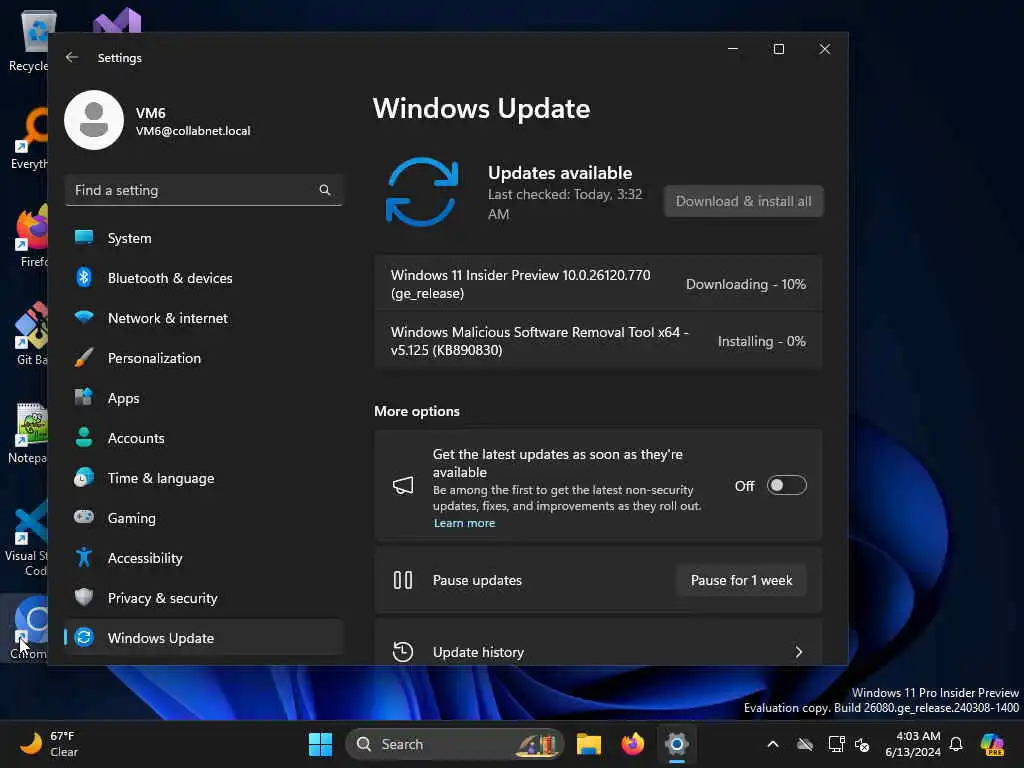Click the Privacy & security shield icon
The image size is (1024, 768).
84,598
